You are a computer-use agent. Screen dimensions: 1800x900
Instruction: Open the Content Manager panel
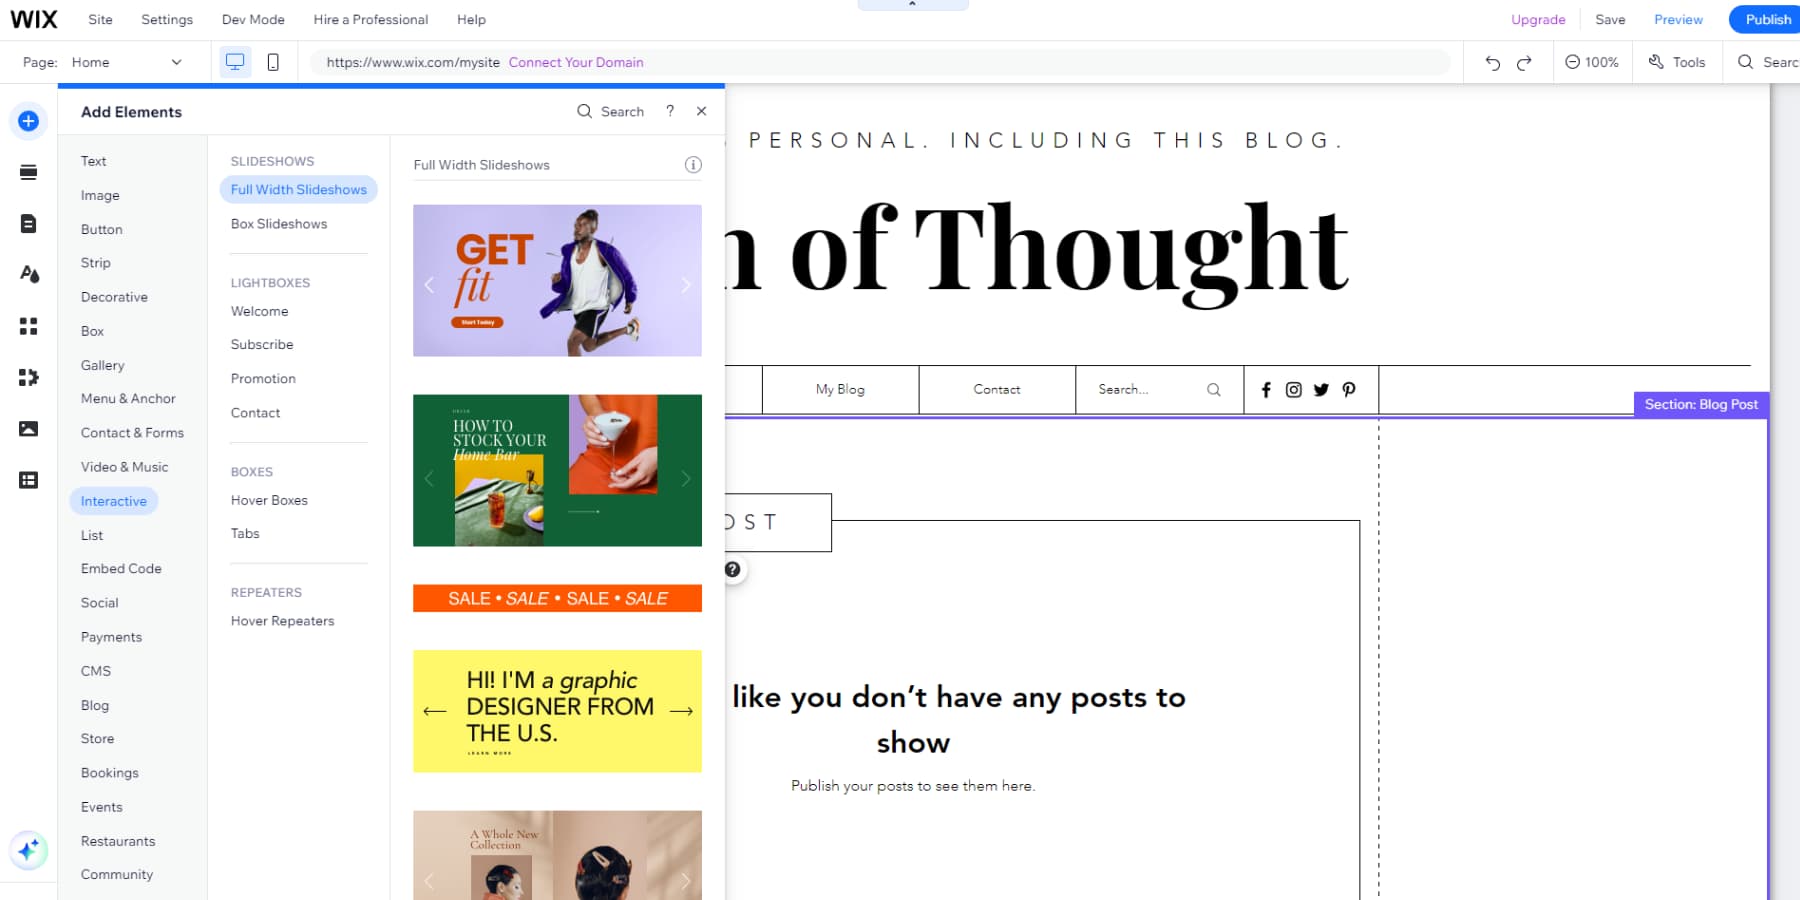(x=28, y=480)
